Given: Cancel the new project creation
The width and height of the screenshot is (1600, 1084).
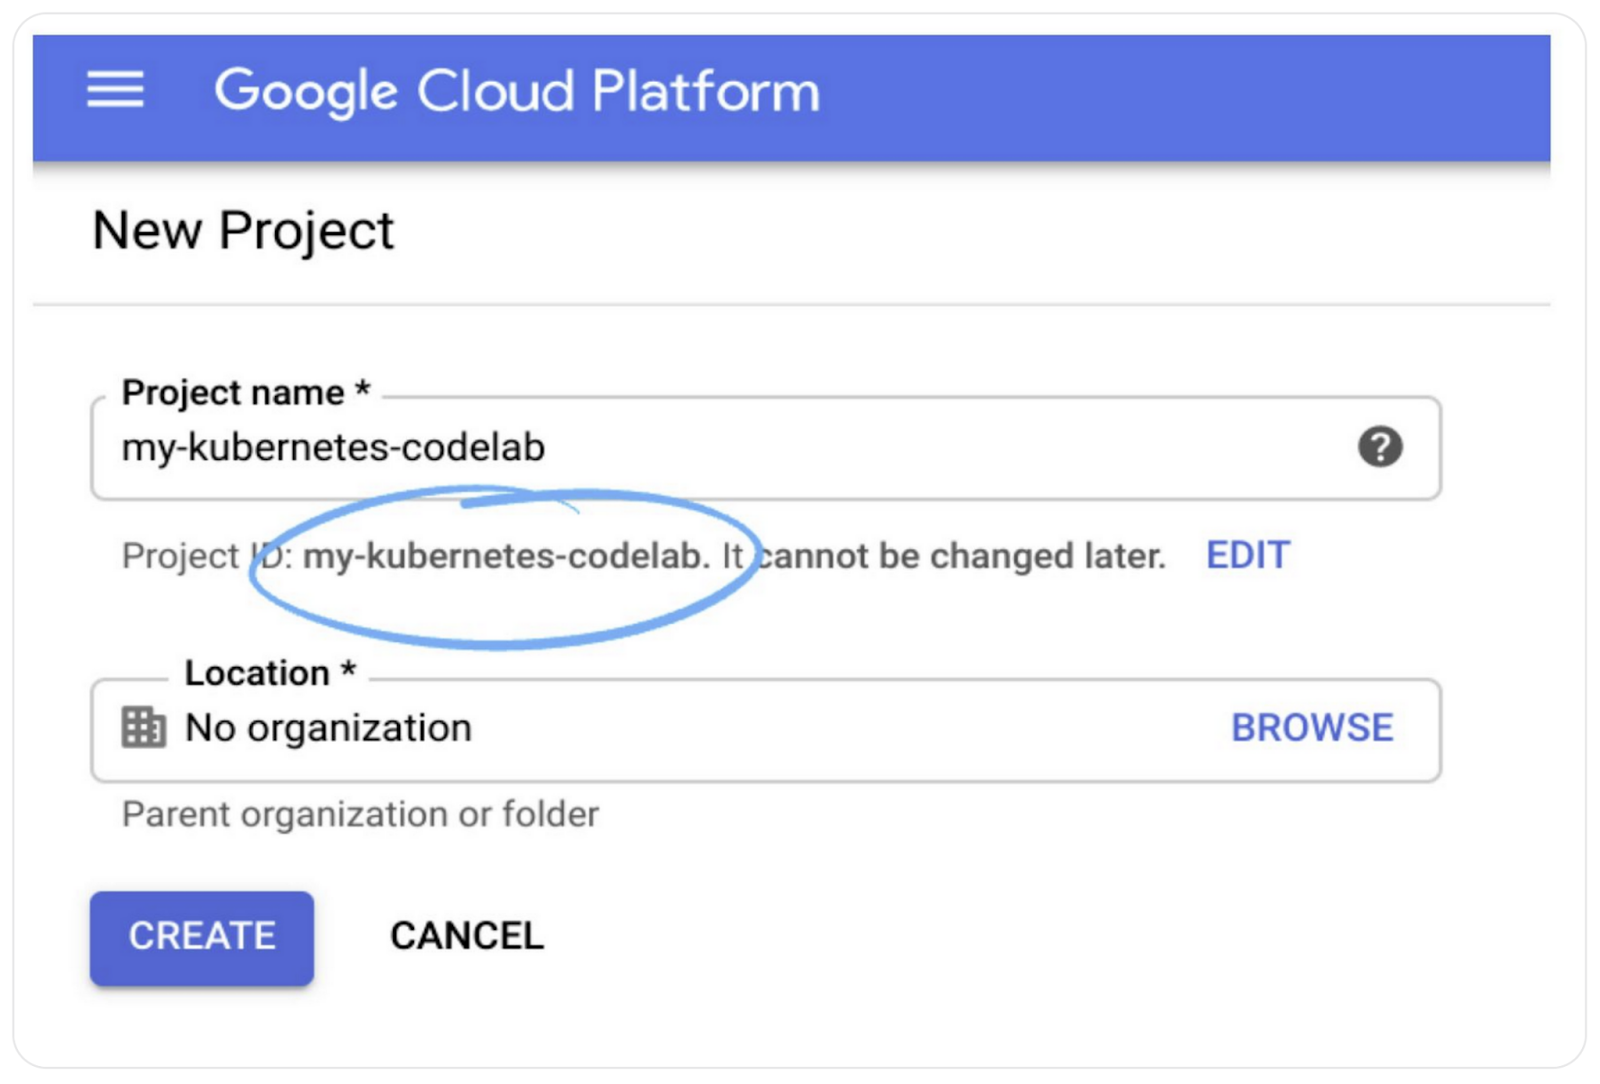Looking at the screenshot, I should coord(466,936).
